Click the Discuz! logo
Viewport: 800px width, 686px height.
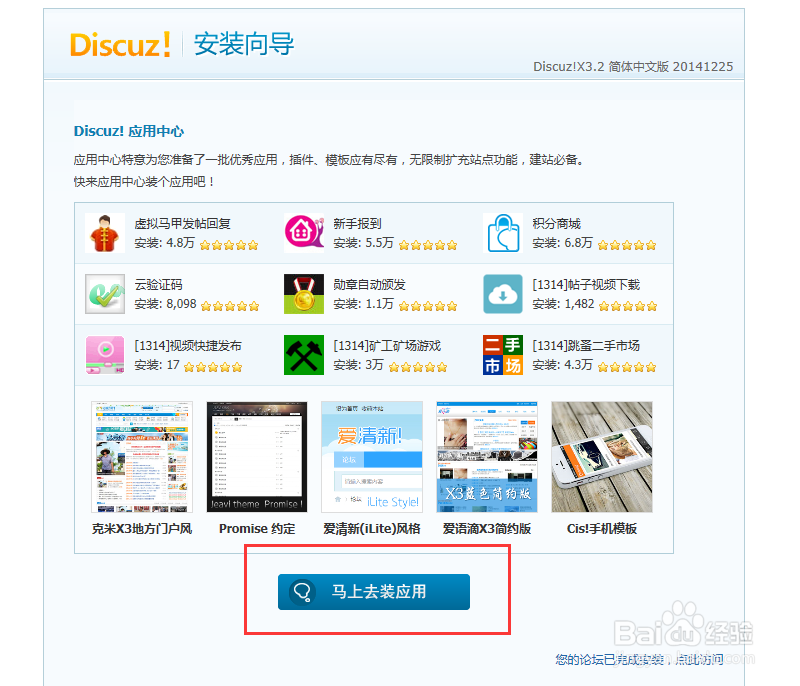point(120,44)
